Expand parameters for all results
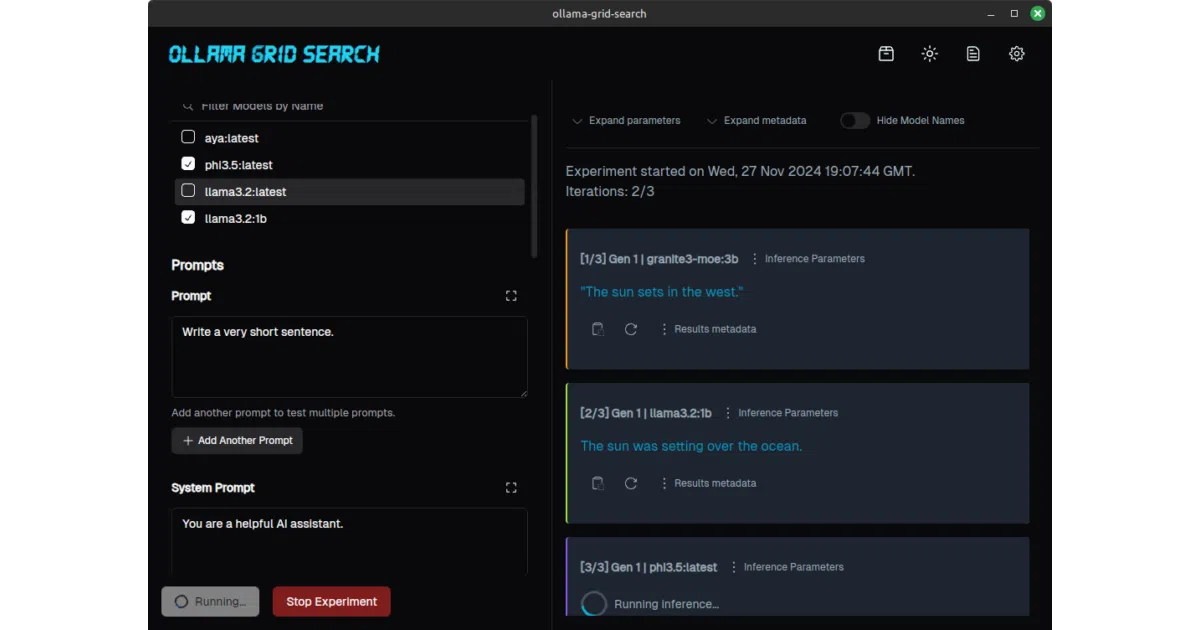 [626, 120]
